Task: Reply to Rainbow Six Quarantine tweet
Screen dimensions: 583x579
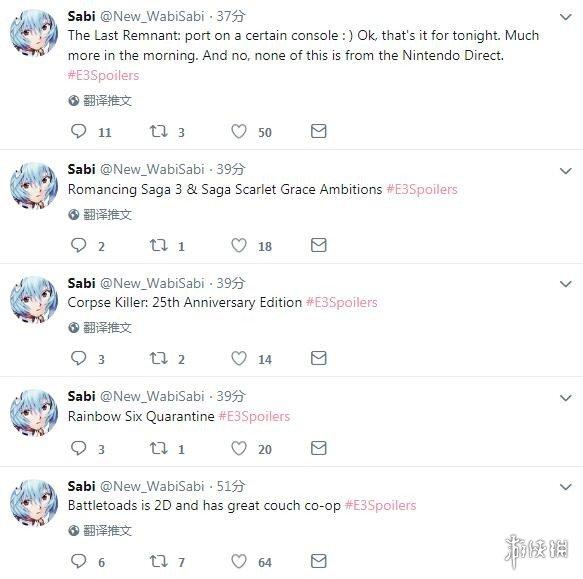Action: [x=78, y=448]
